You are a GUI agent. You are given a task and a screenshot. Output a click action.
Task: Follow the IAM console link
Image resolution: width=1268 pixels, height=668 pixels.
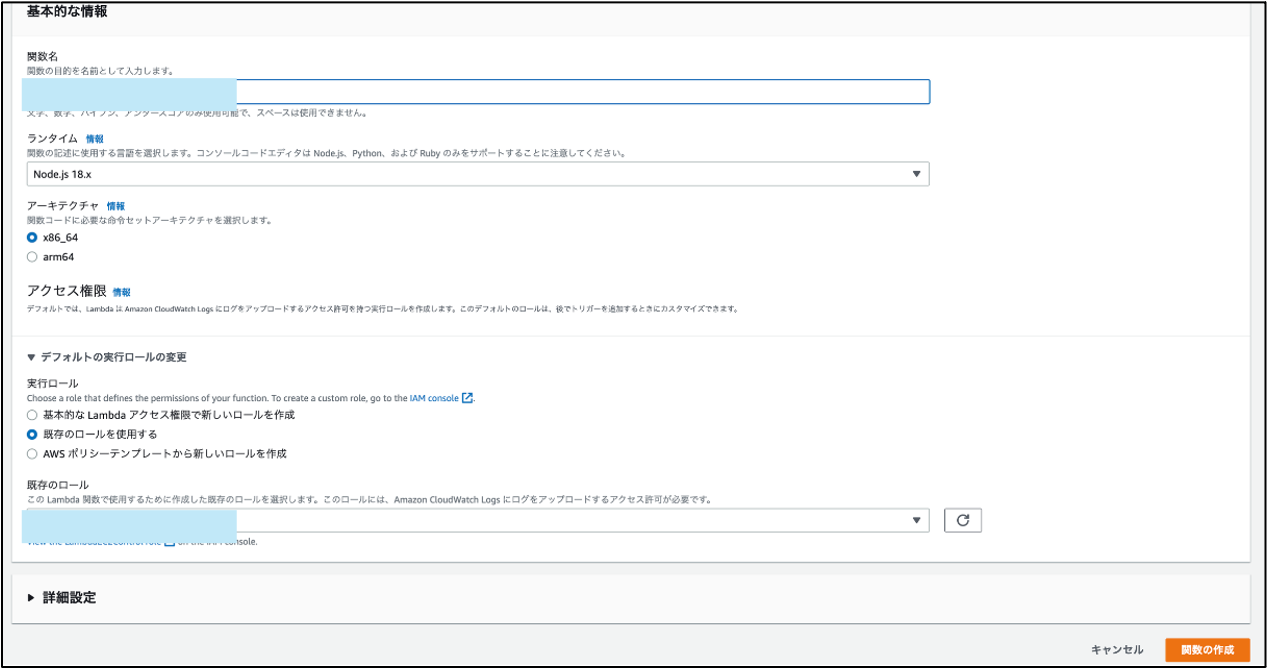[434, 397]
